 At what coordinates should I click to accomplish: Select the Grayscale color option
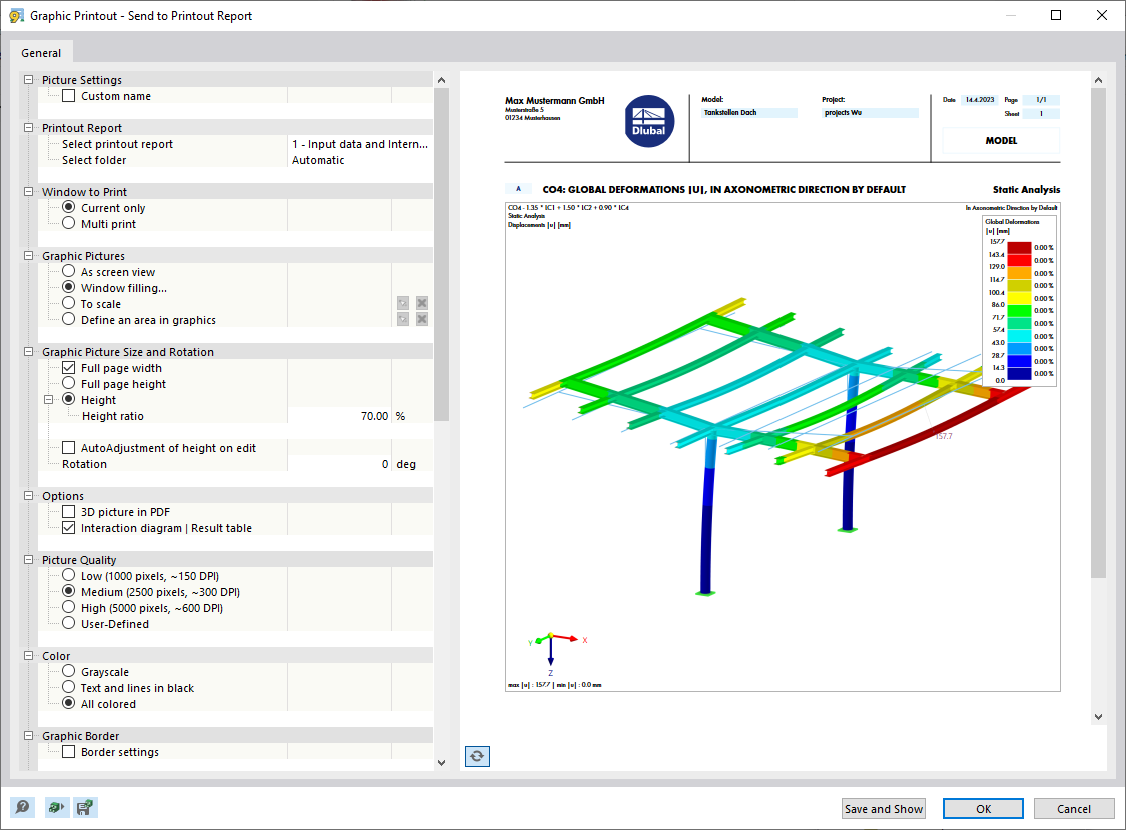[68, 671]
